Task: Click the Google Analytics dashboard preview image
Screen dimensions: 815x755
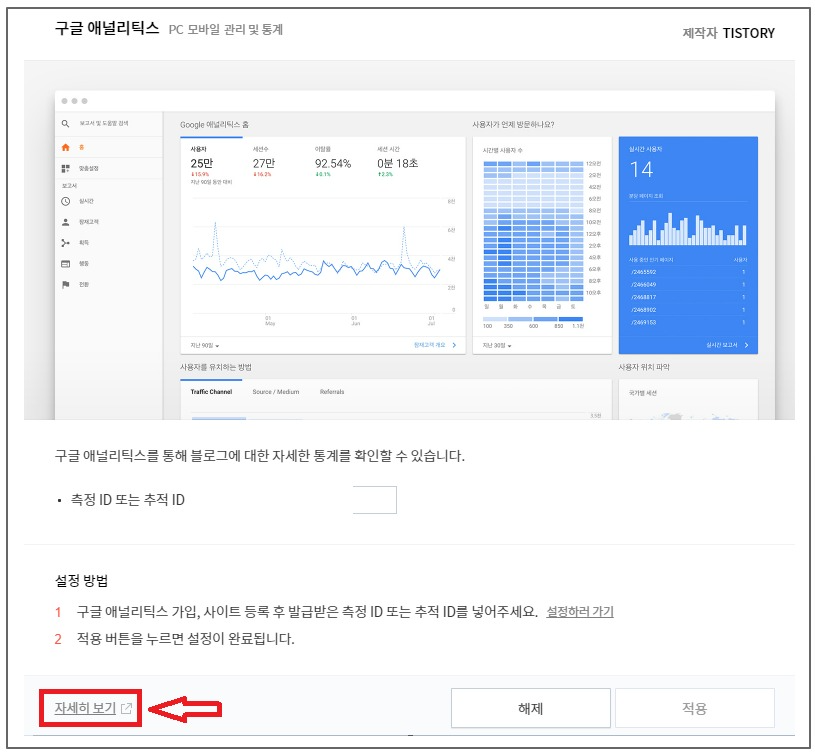Action: (409, 240)
